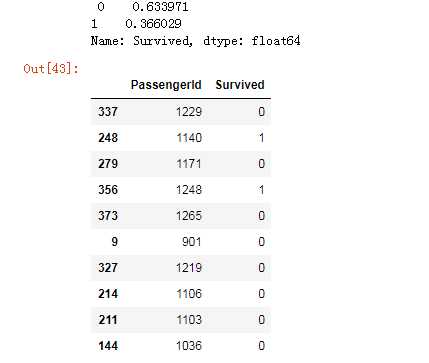Click row index 214

click(x=108, y=294)
